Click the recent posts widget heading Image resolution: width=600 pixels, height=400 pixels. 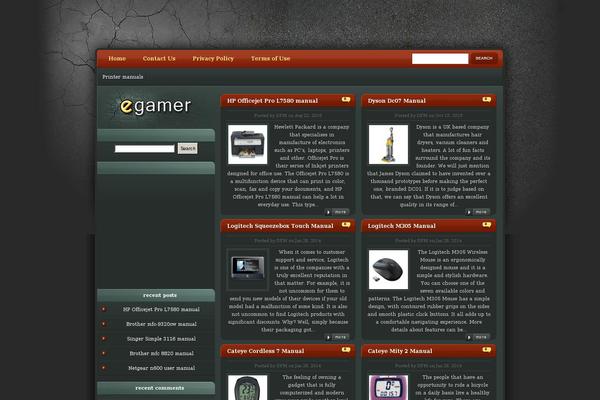click(x=160, y=295)
